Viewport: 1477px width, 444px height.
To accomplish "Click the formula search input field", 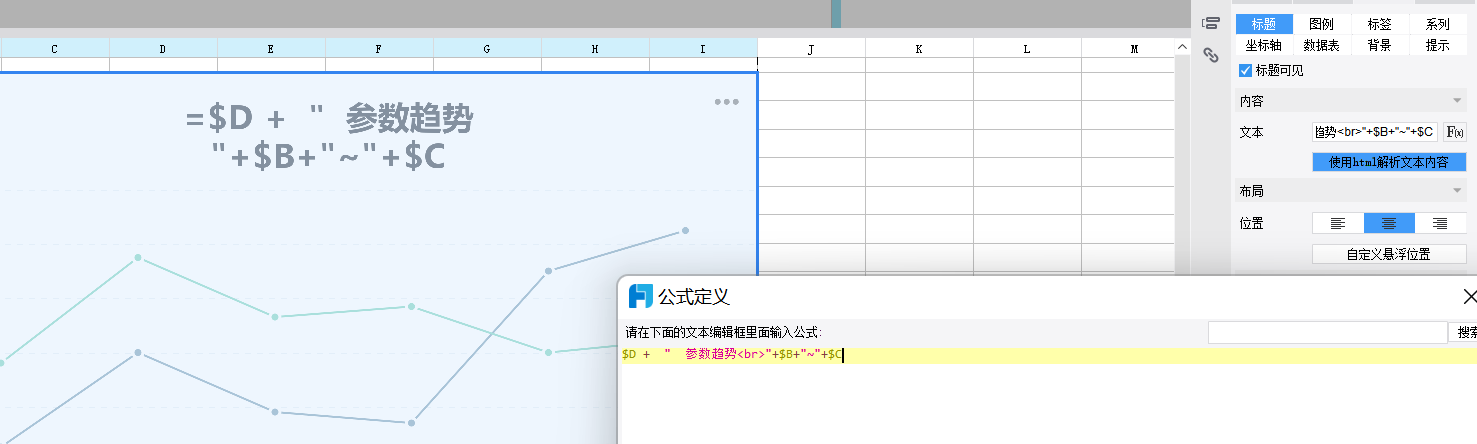I will point(1328,332).
